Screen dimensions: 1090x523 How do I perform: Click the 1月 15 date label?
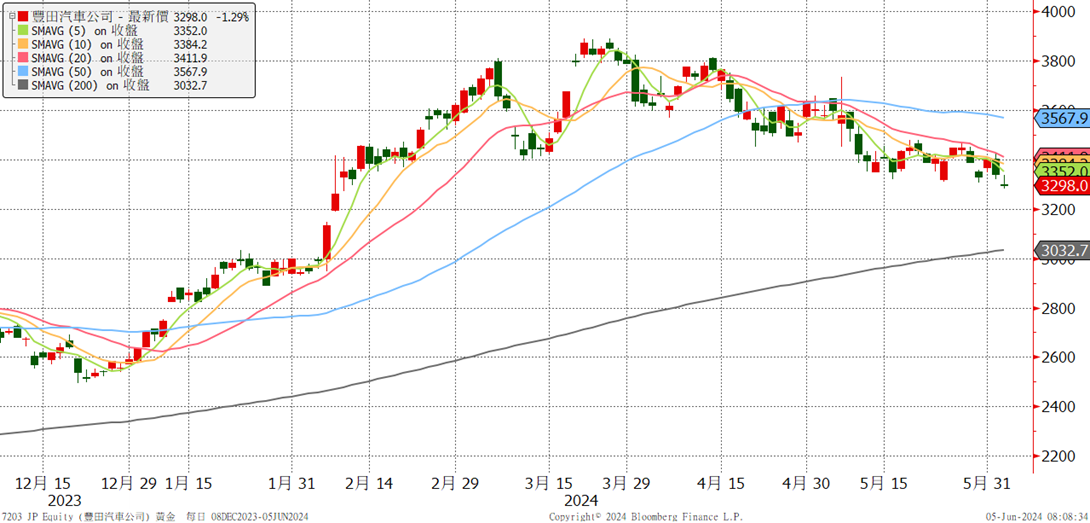click(x=190, y=483)
